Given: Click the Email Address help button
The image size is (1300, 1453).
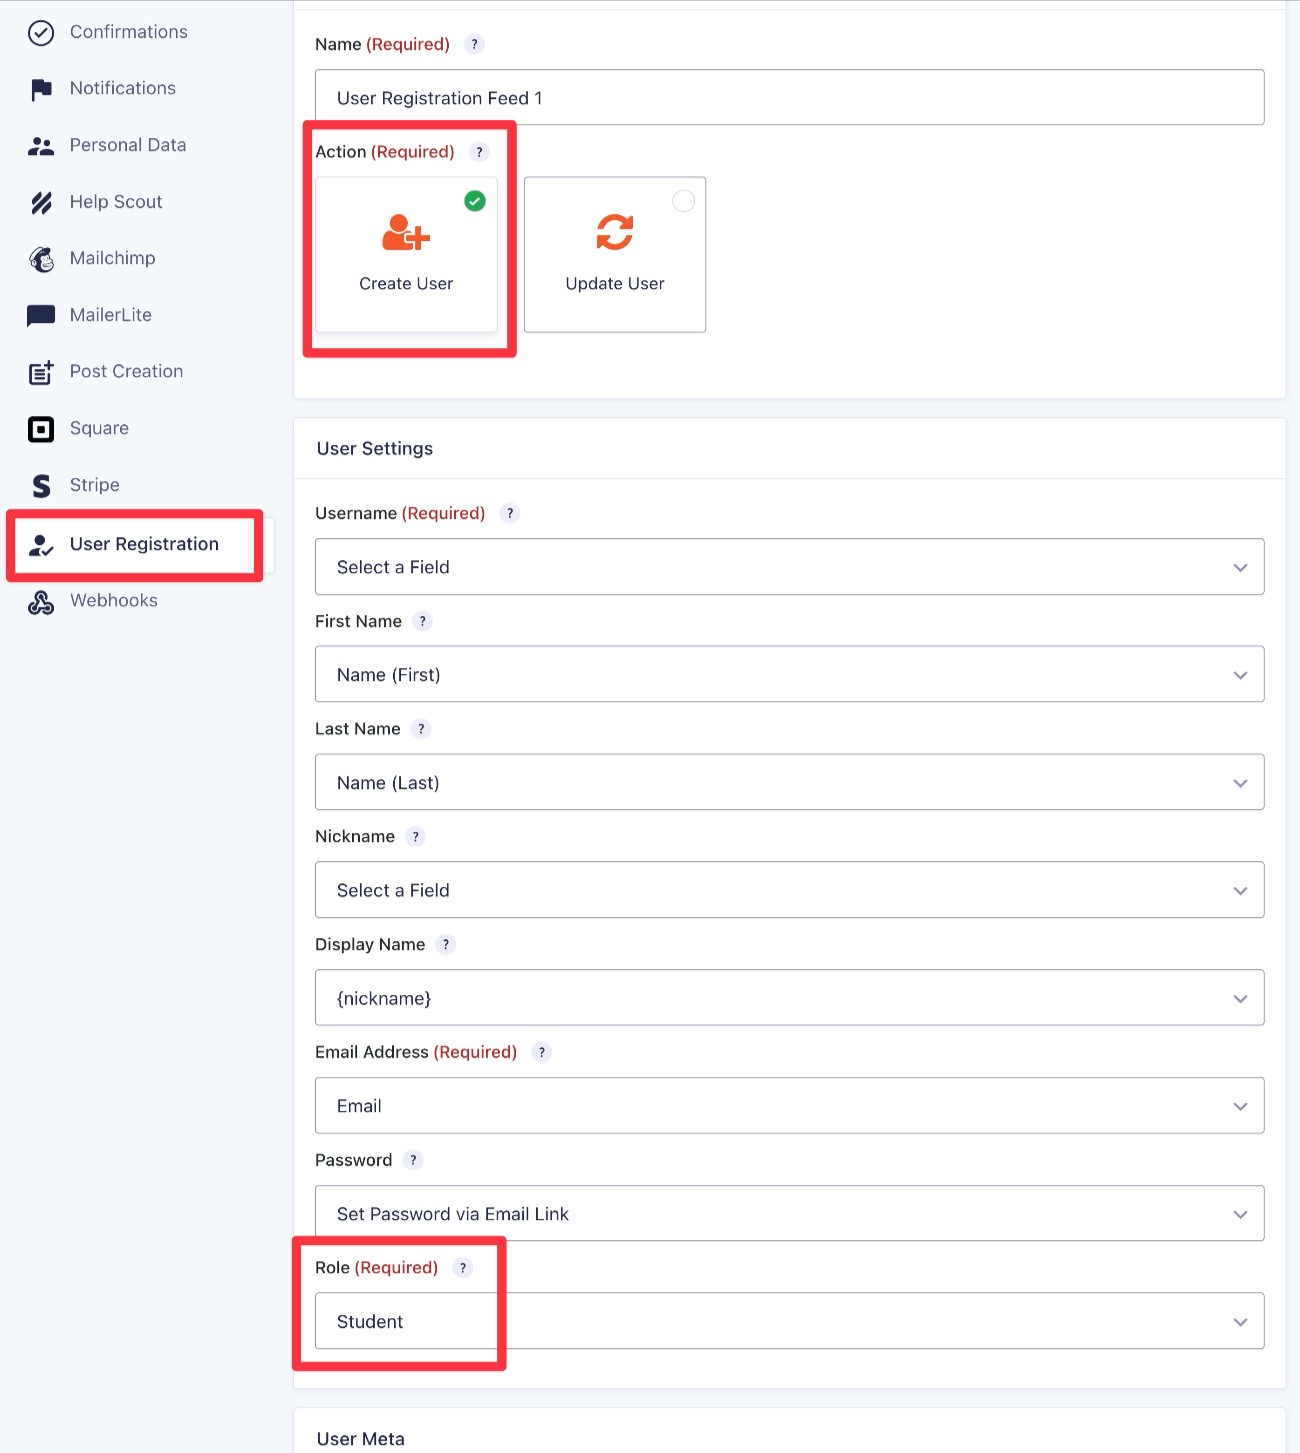Looking at the screenshot, I should tap(541, 1052).
